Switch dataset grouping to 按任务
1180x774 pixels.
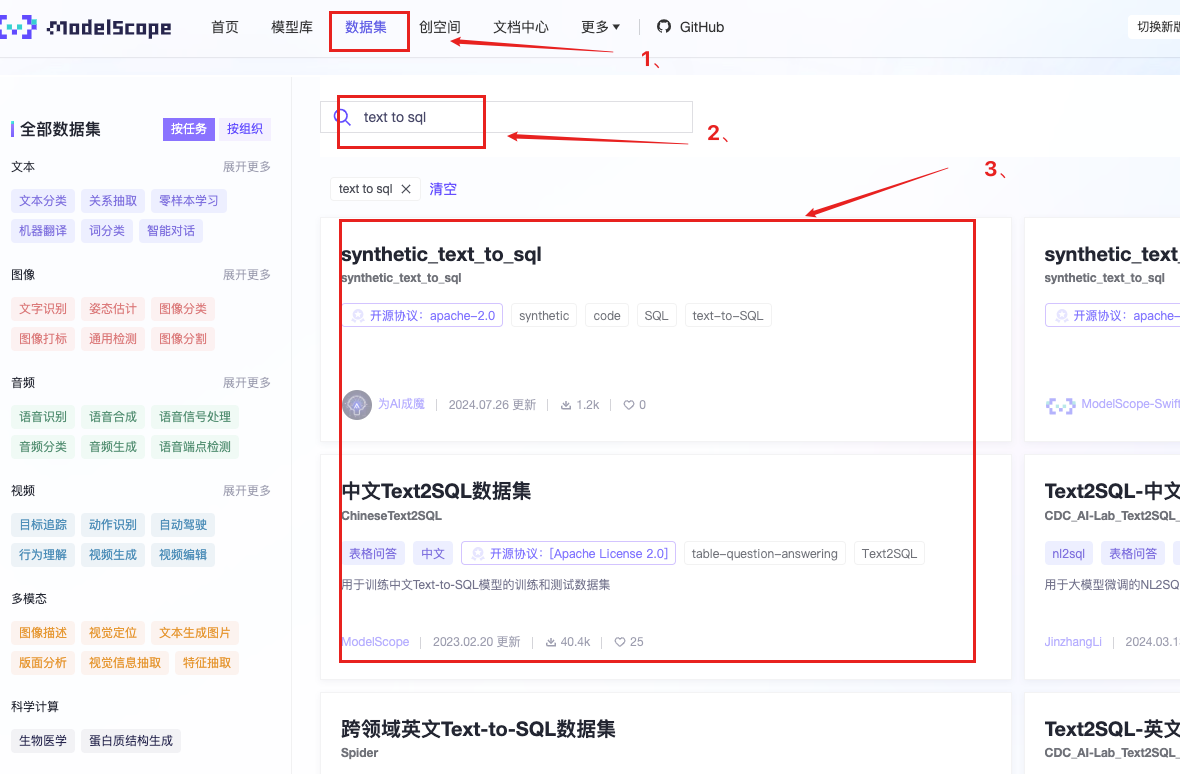188,129
